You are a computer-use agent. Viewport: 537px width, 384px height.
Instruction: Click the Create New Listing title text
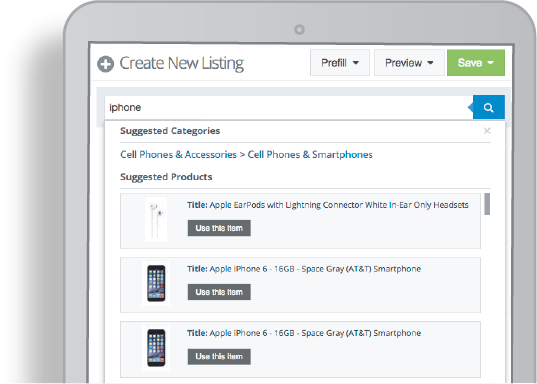pos(182,63)
